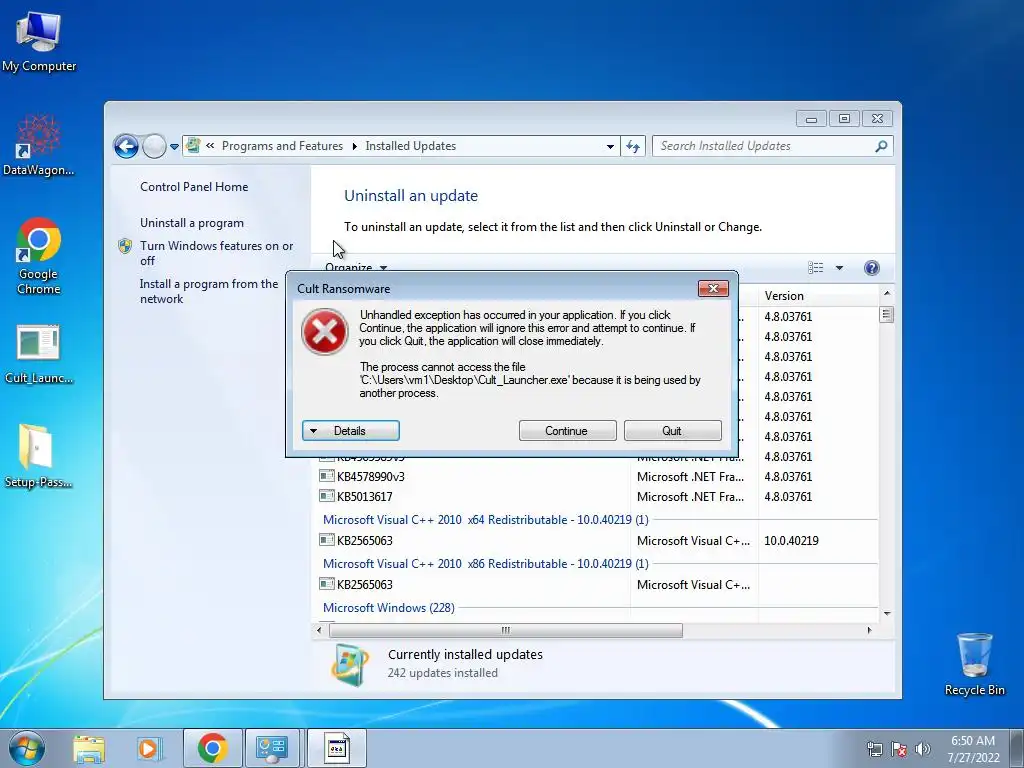The height and width of the screenshot is (768, 1024).
Task: Click the taskbar clock showing 6:50 AM
Action: (973, 749)
